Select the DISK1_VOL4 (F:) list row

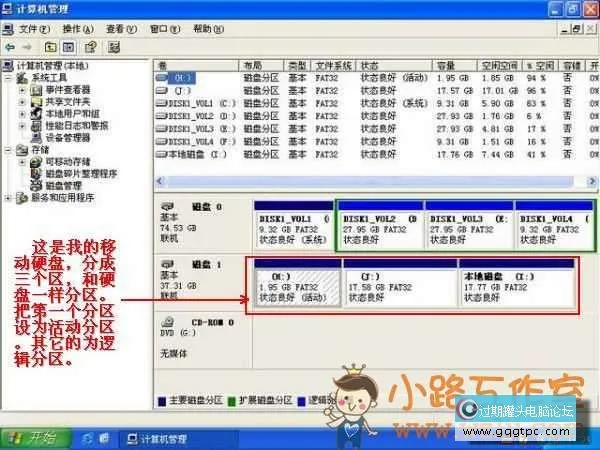377,142
